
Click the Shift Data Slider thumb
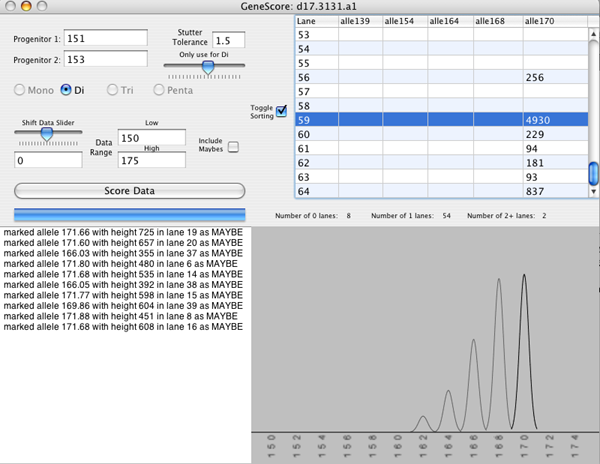click(x=47, y=134)
